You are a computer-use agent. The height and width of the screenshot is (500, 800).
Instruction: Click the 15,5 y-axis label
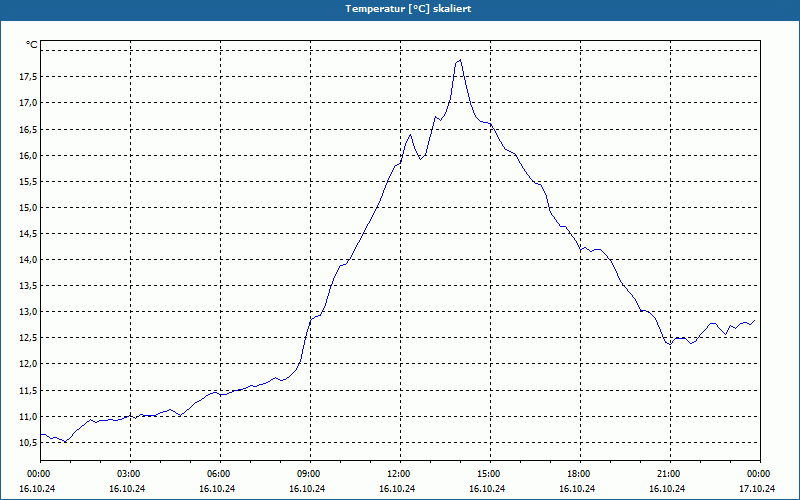[27, 182]
